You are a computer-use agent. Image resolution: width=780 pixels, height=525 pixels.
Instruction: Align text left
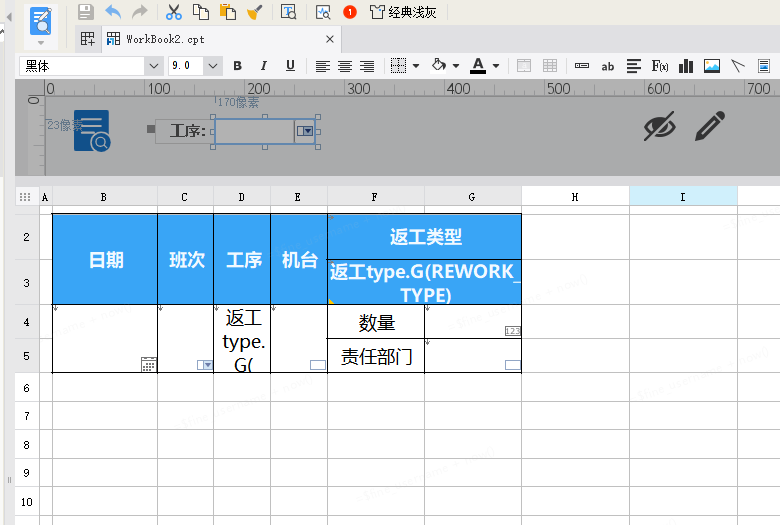tap(322, 66)
